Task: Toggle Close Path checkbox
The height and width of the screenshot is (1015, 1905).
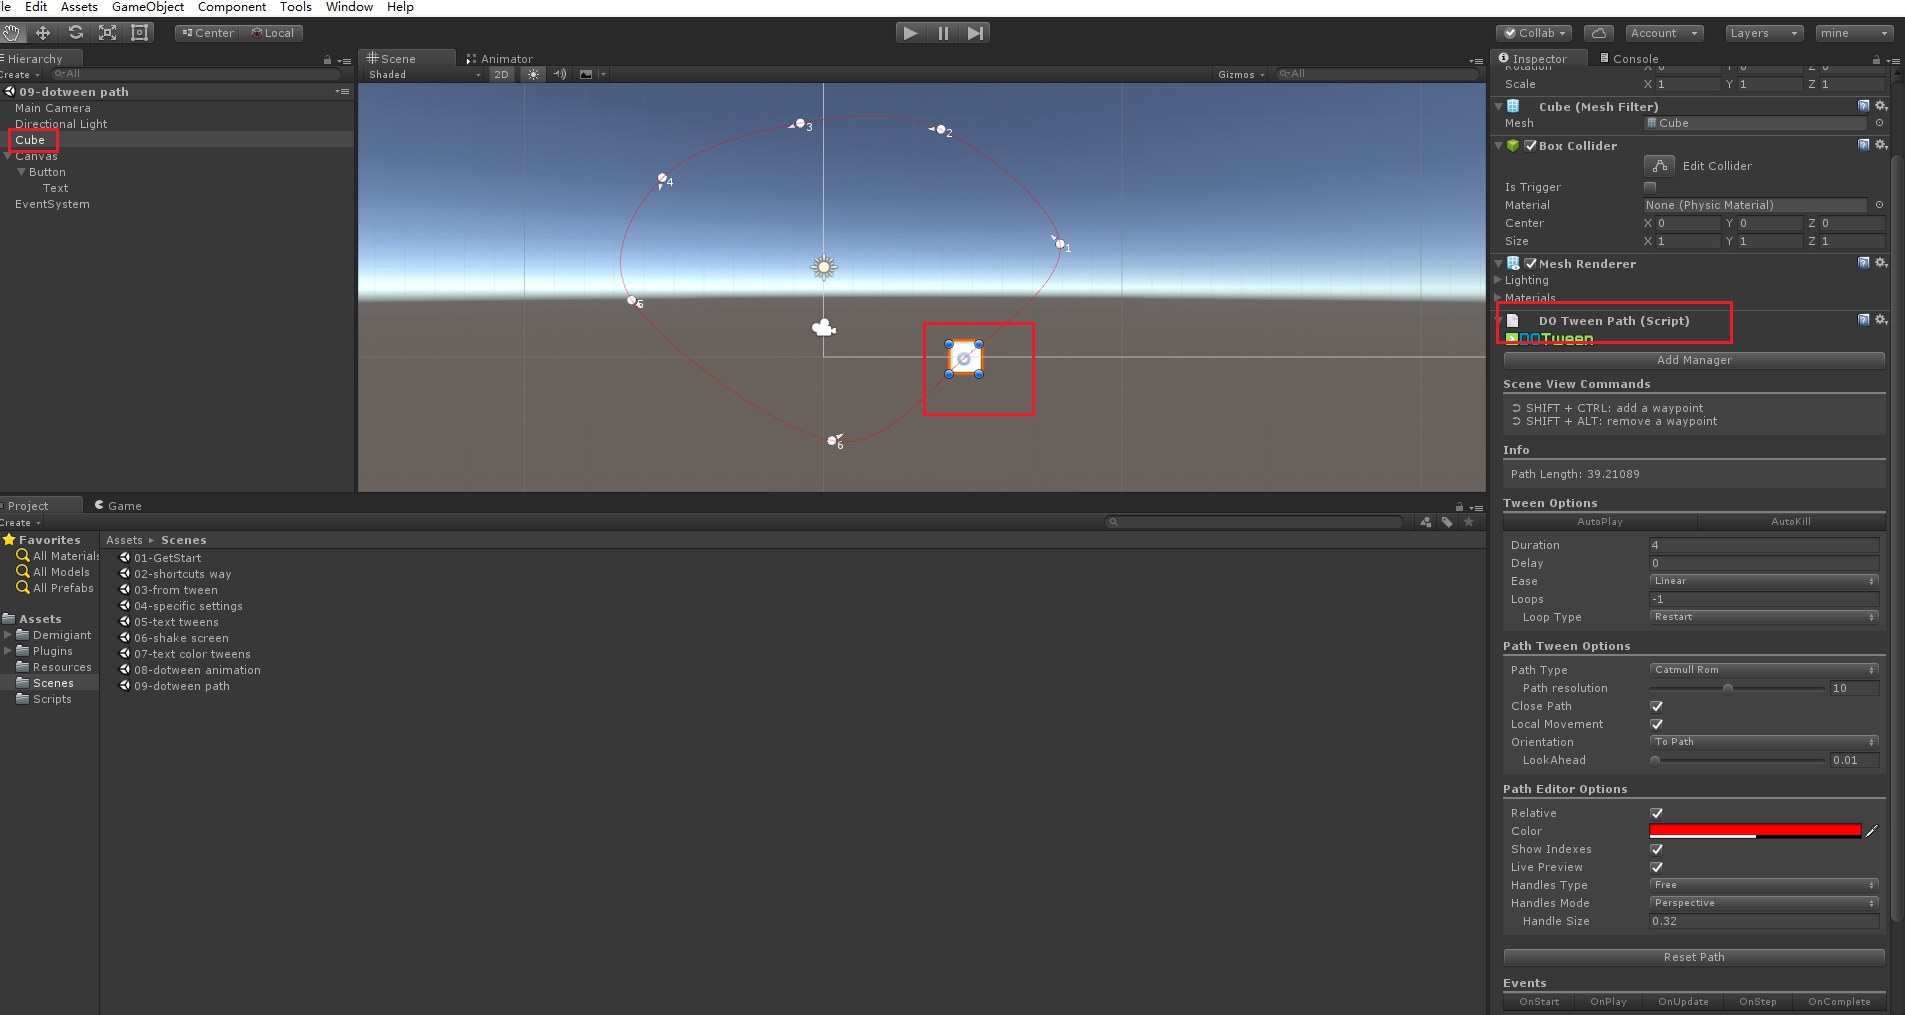Action: tap(1656, 706)
